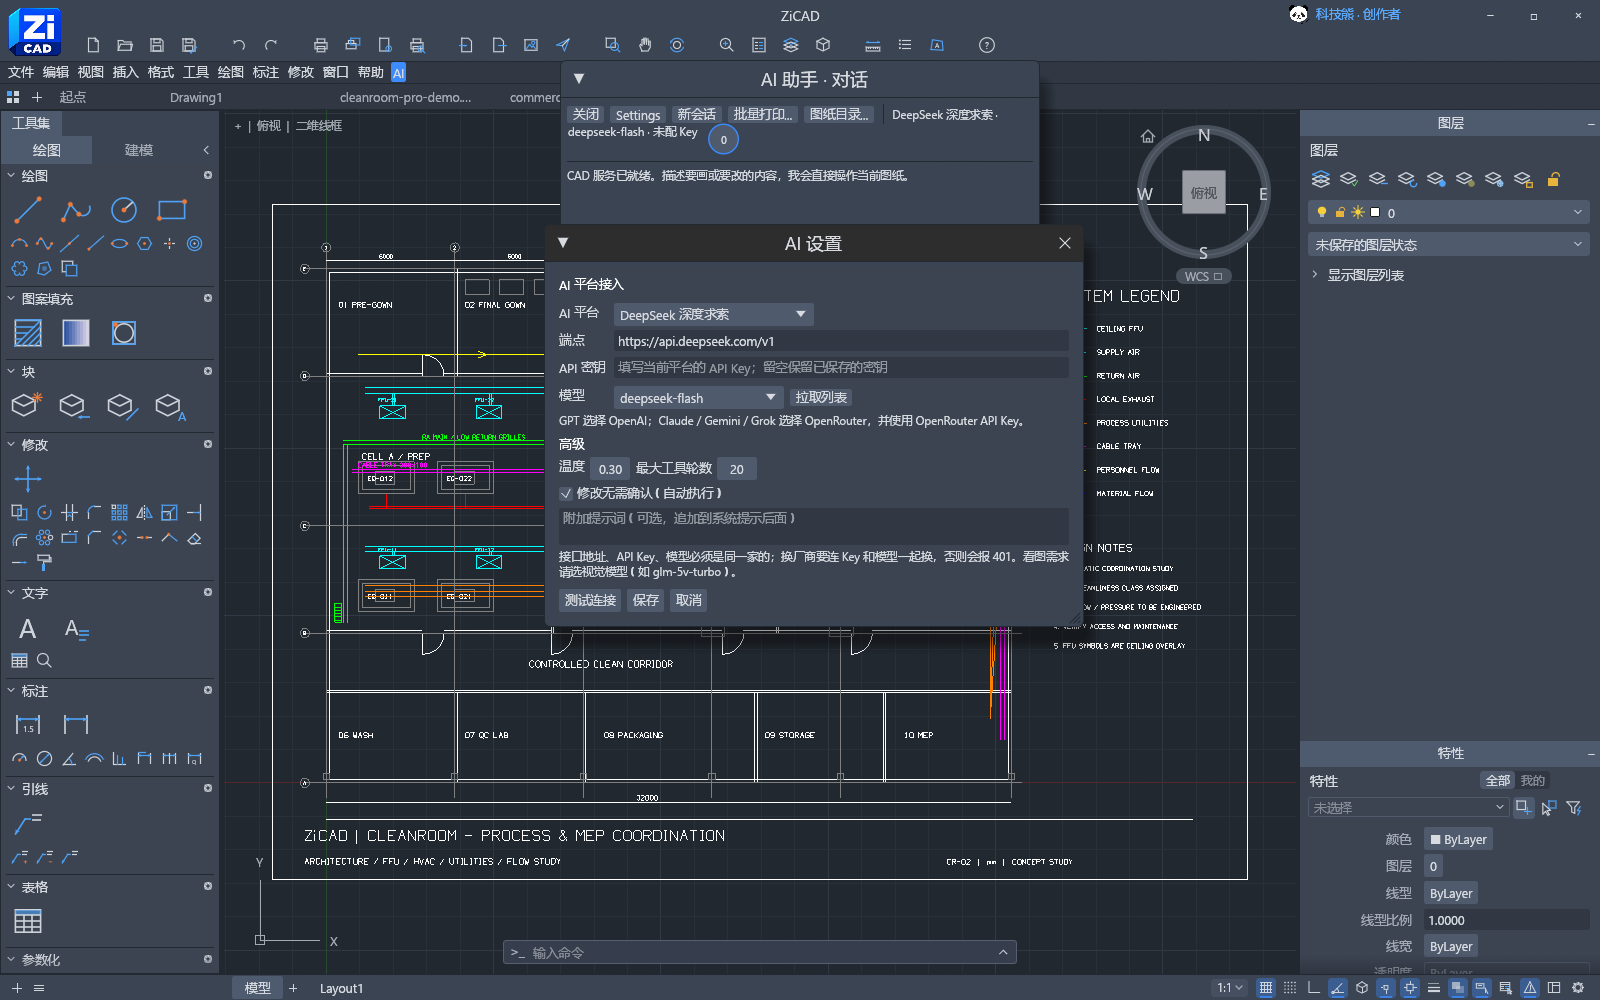
Task: Click the Home icon near the compass
Action: pos(1148,137)
